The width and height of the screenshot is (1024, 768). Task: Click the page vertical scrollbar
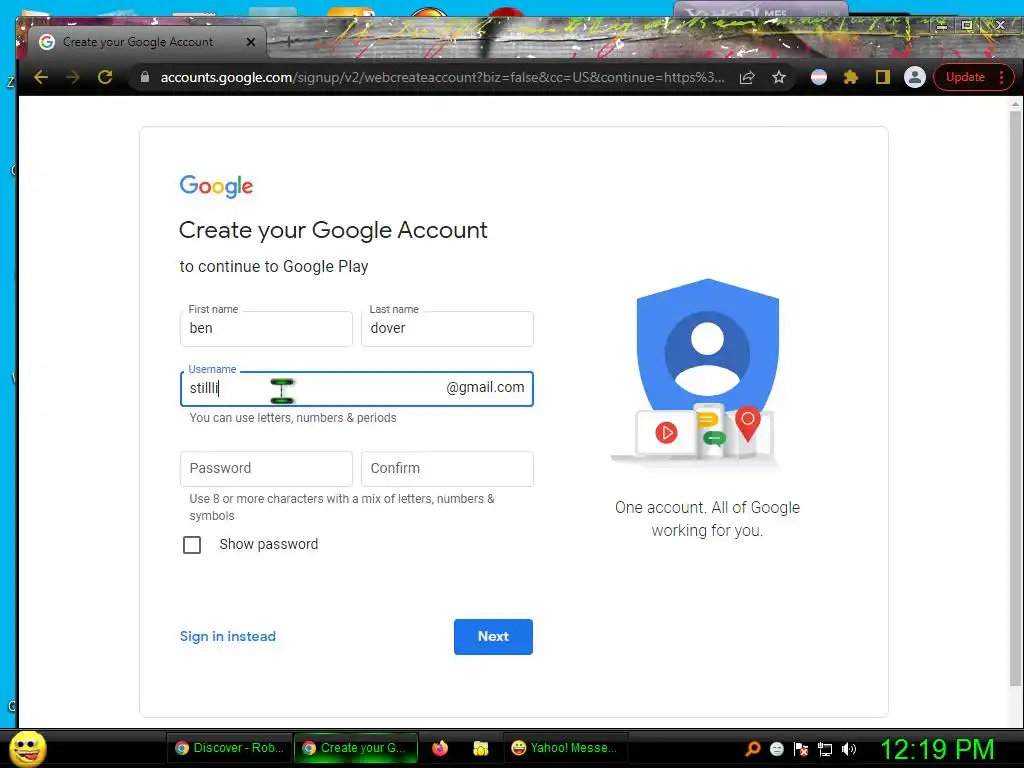click(x=1015, y=398)
